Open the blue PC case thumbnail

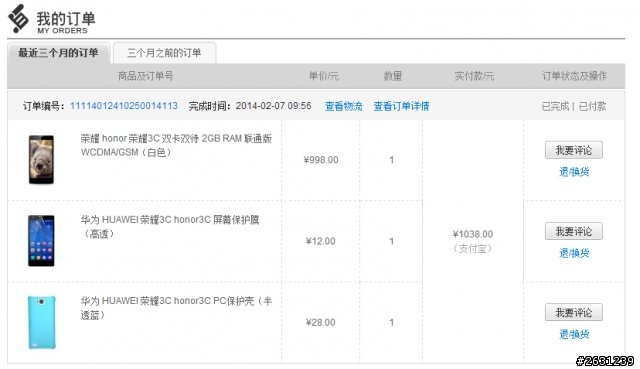pyautogui.click(x=42, y=322)
